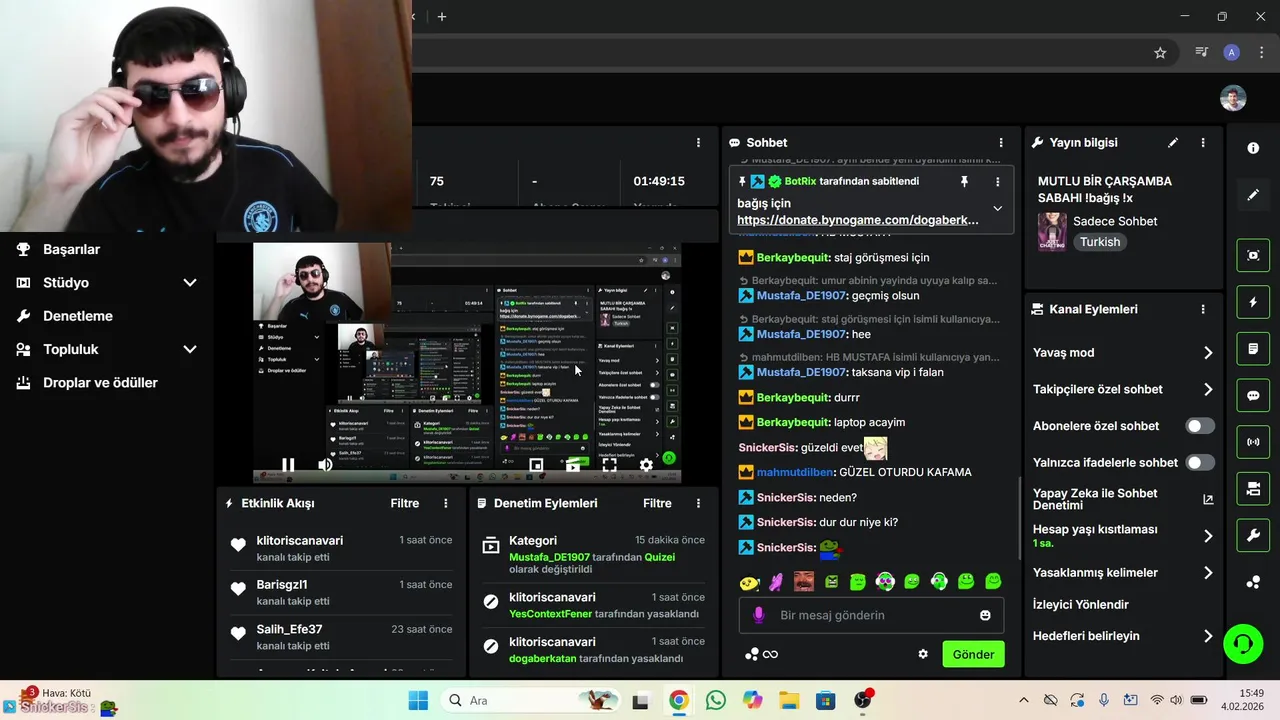Open channel points icon below chat input
The image size is (1280, 720).
pyautogui.click(x=753, y=654)
